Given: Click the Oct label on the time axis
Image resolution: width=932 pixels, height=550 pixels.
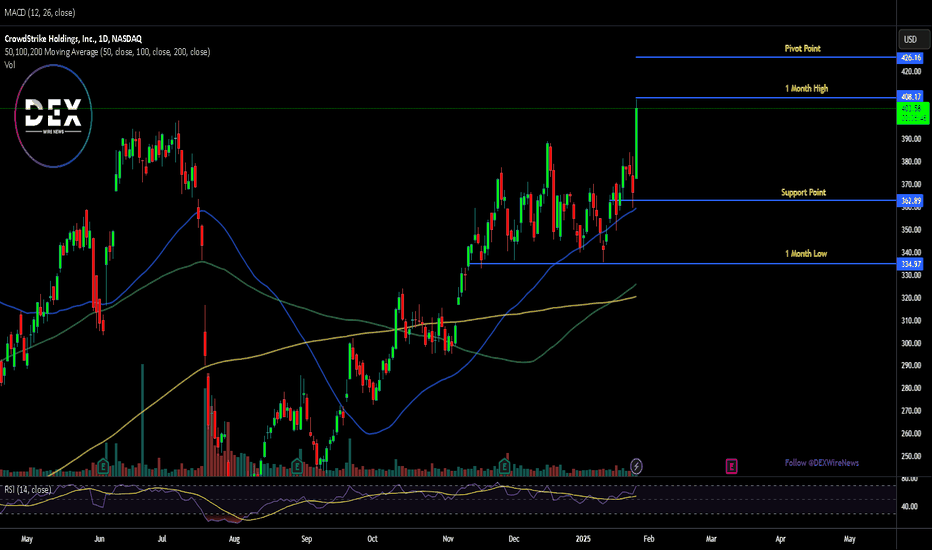Looking at the screenshot, I should [x=372, y=539].
